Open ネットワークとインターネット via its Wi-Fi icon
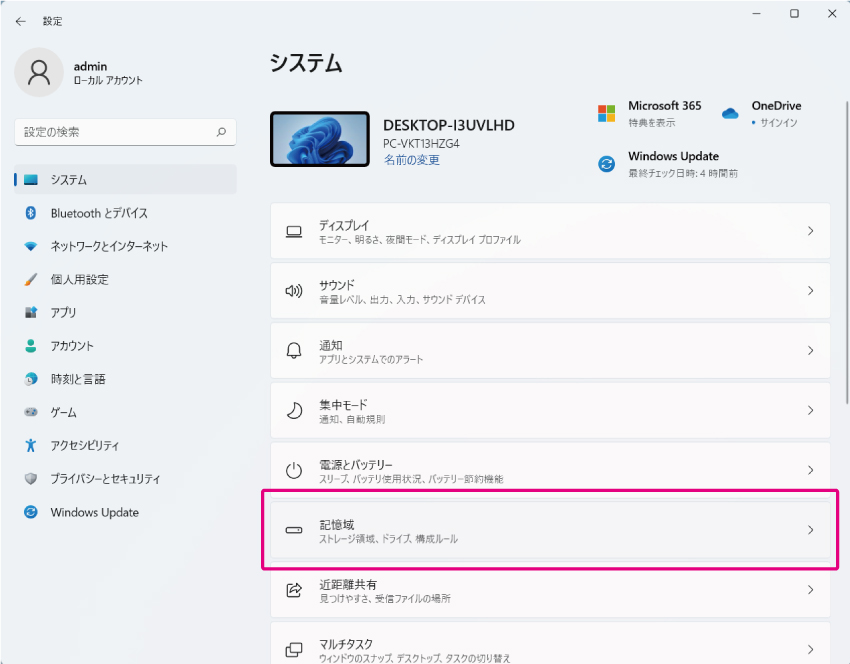Viewport: 850px width, 664px height. [31, 246]
